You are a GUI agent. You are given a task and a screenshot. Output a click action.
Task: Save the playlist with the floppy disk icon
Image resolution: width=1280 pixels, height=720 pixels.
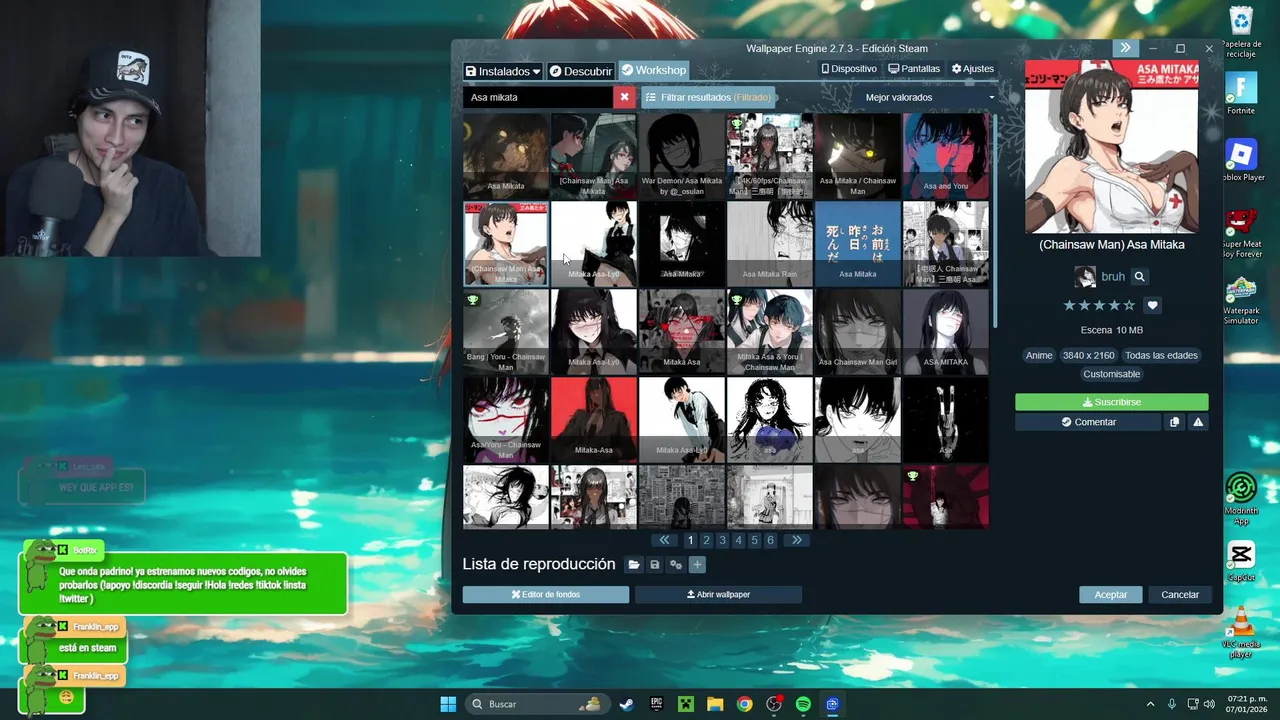click(x=655, y=565)
